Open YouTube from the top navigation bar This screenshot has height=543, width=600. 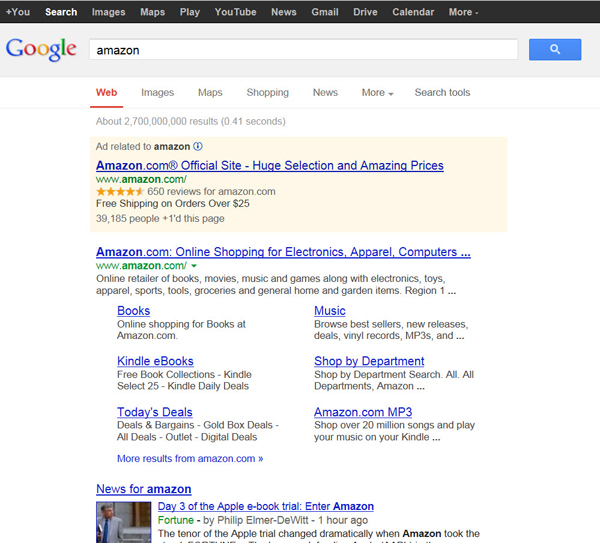(235, 12)
